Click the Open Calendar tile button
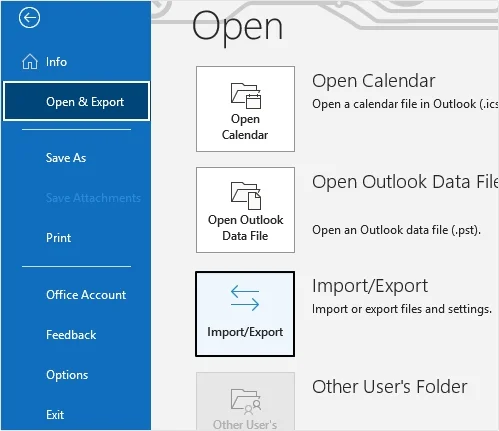 click(x=245, y=109)
